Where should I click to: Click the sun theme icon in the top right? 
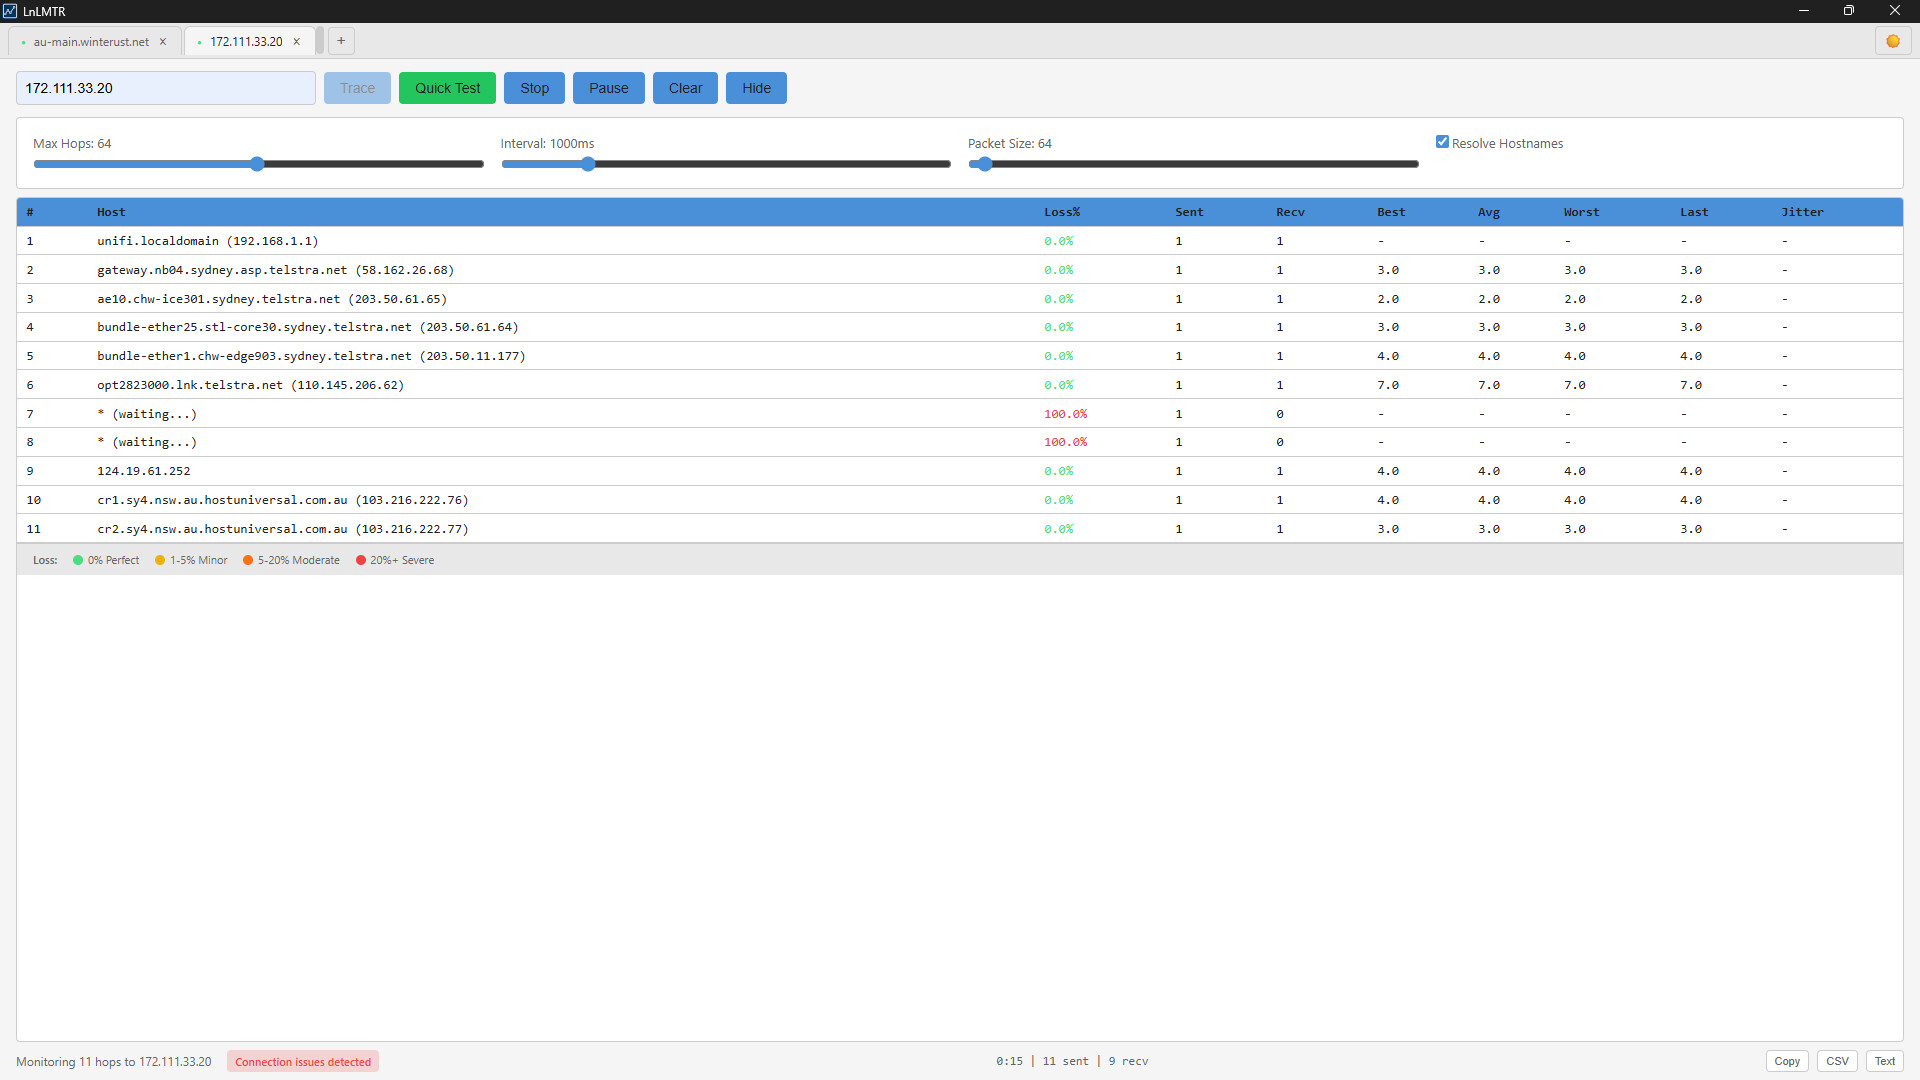(1893, 41)
